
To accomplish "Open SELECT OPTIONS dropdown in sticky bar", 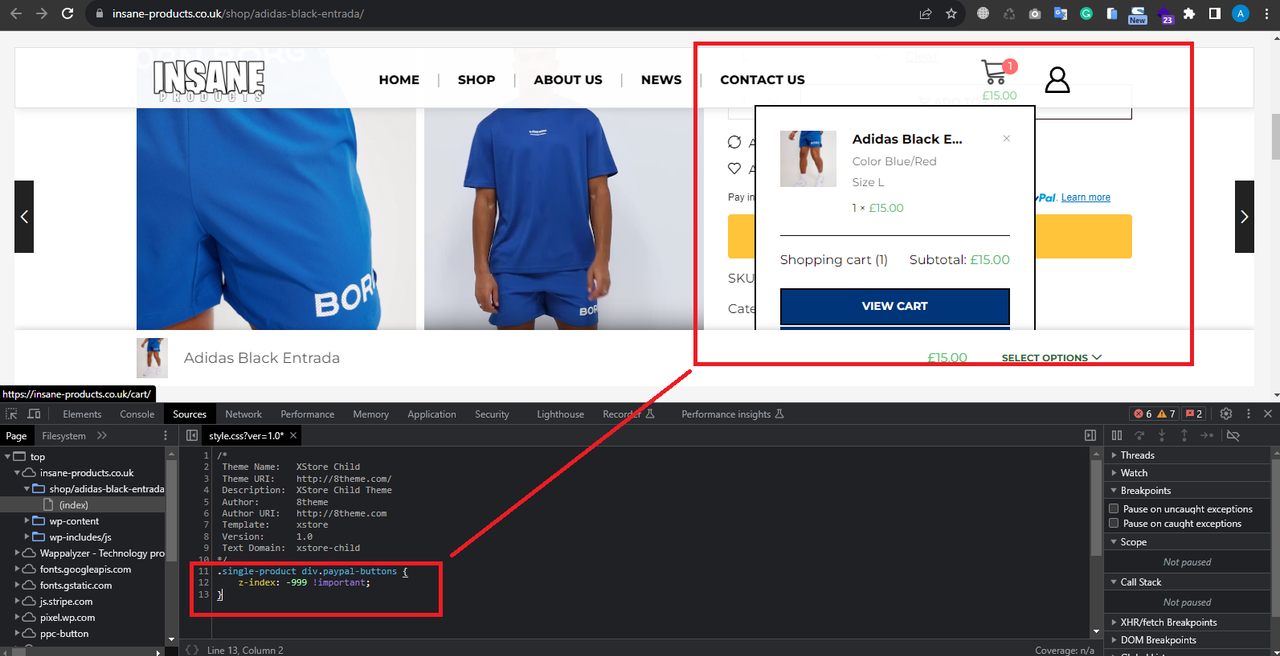I will pos(1052,357).
